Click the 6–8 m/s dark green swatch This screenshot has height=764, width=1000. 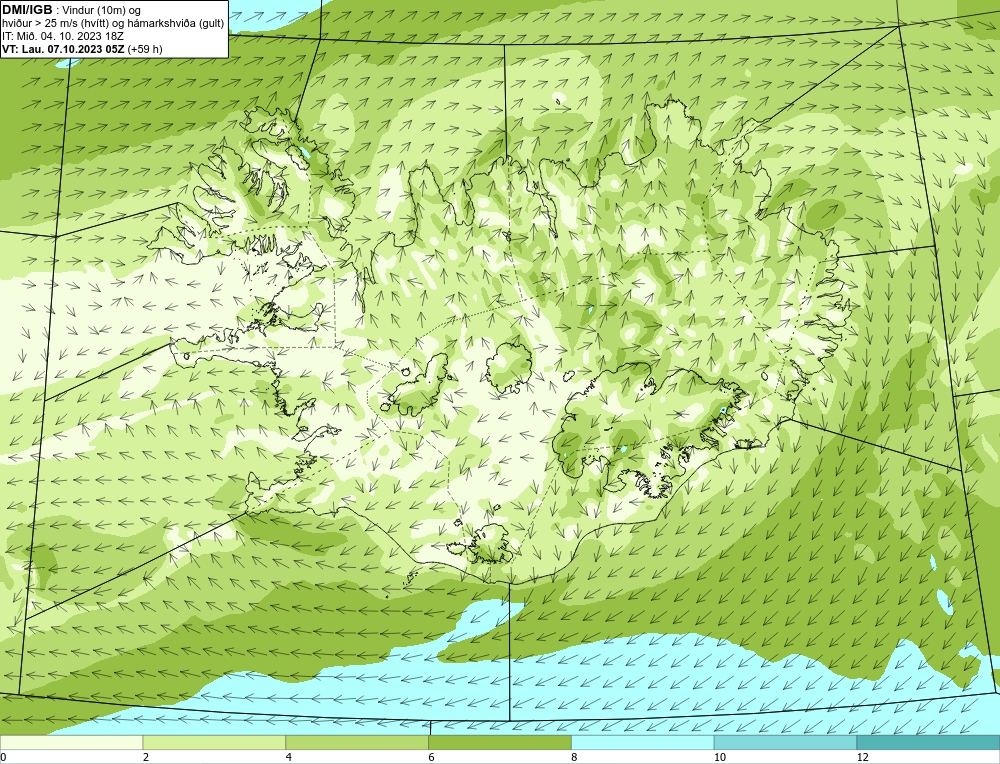click(500, 743)
